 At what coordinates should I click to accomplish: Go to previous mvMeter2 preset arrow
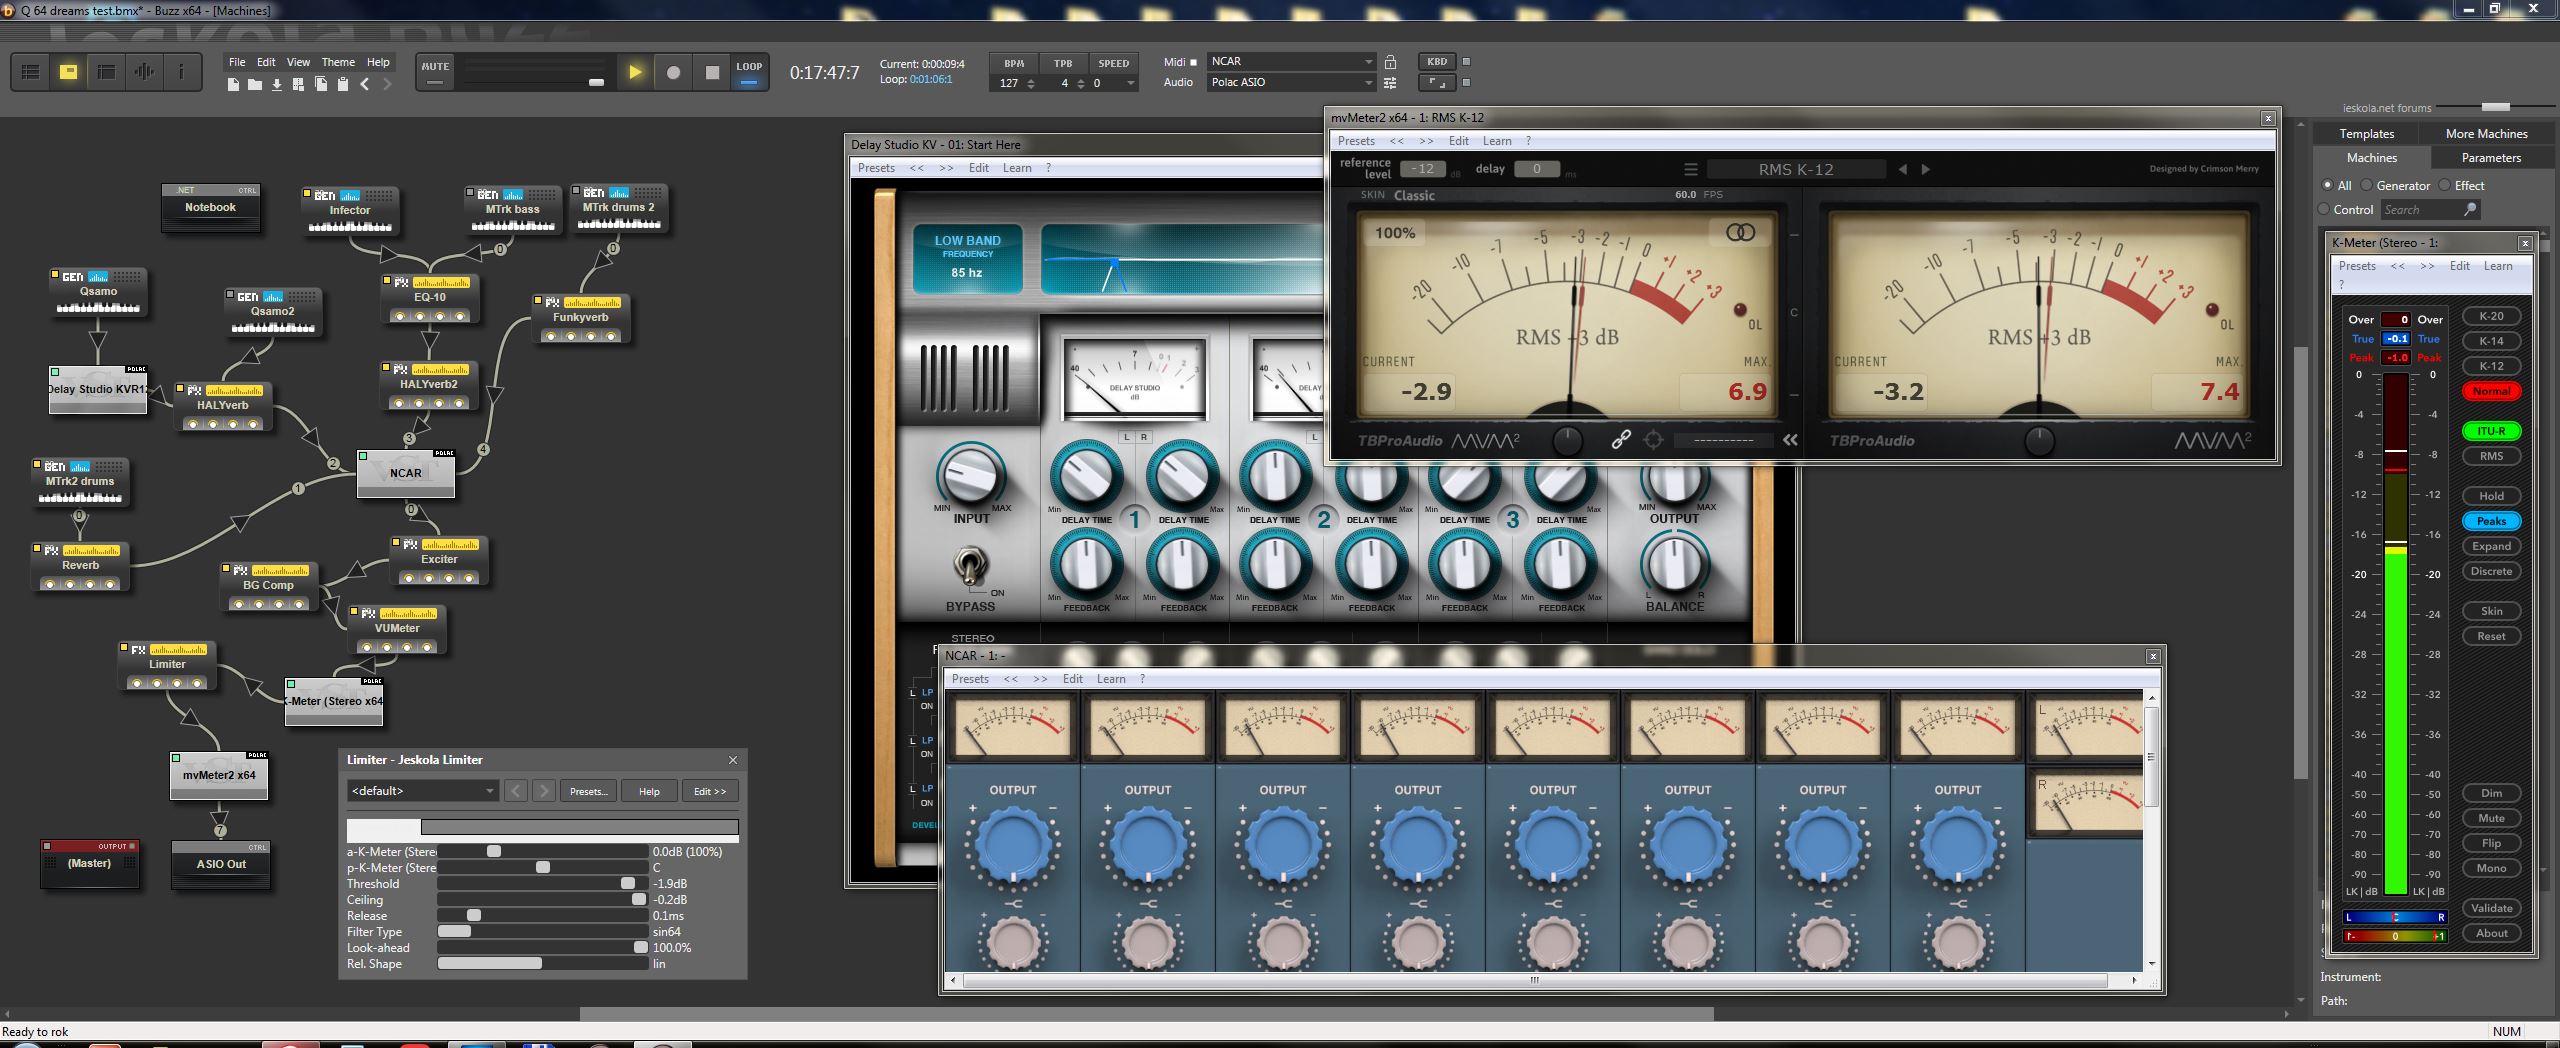click(1903, 170)
